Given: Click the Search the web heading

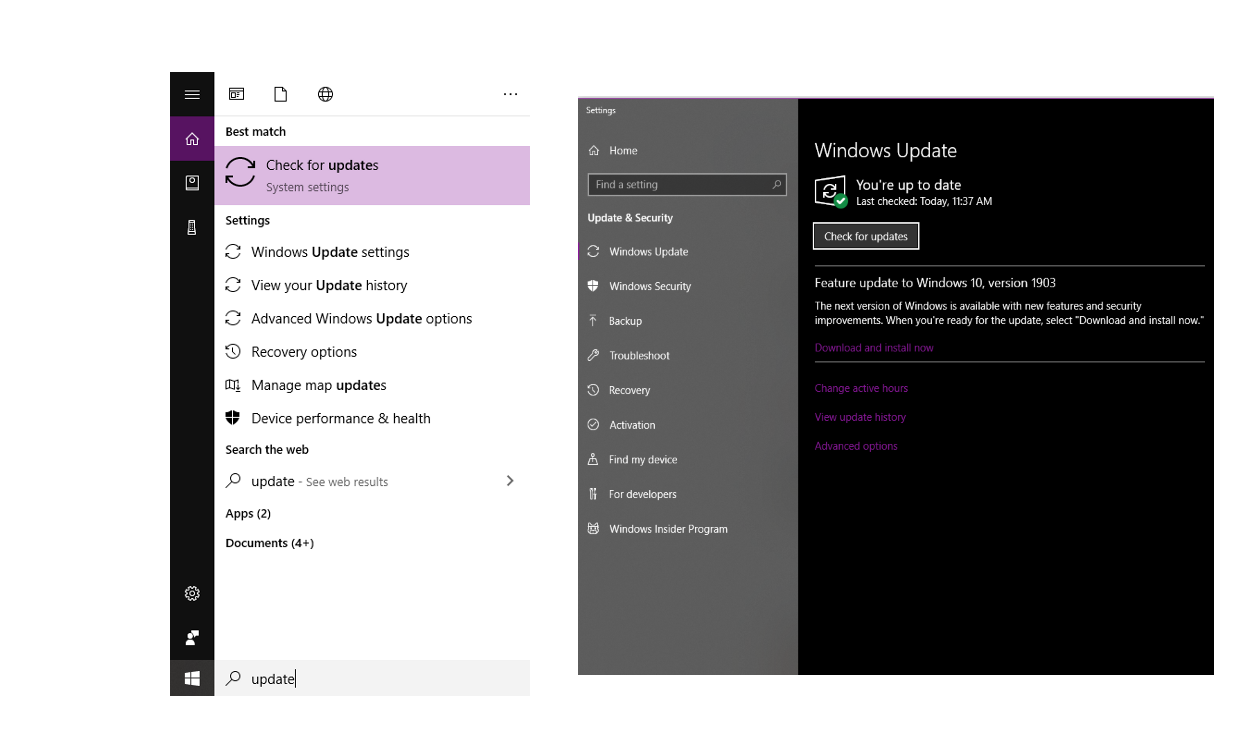Looking at the screenshot, I should [x=267, y=450].
